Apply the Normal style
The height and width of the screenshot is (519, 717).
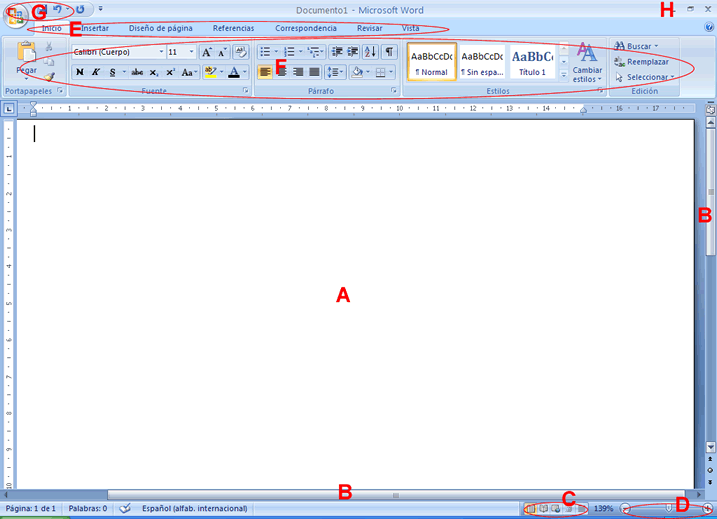tap(432, 62)
